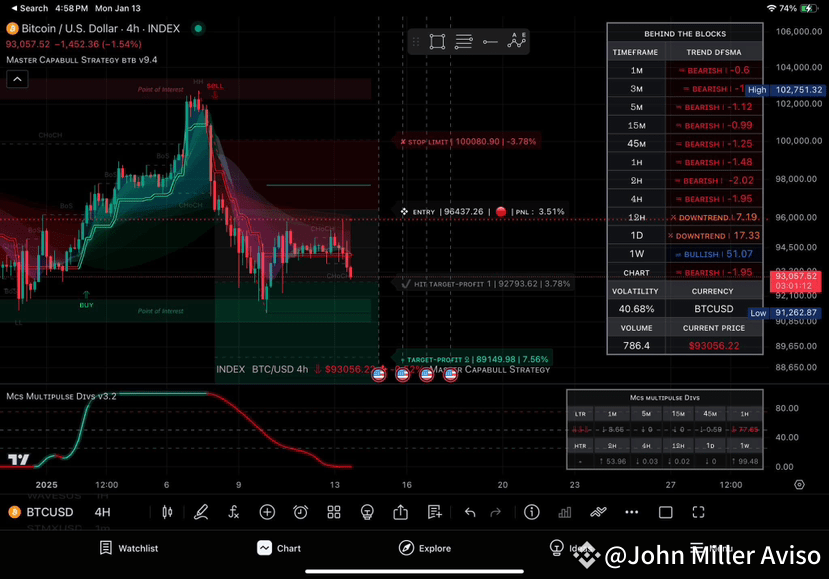829x579 pixels.
Task: Select the Horizontal Line tool
Action: point(490,42)
